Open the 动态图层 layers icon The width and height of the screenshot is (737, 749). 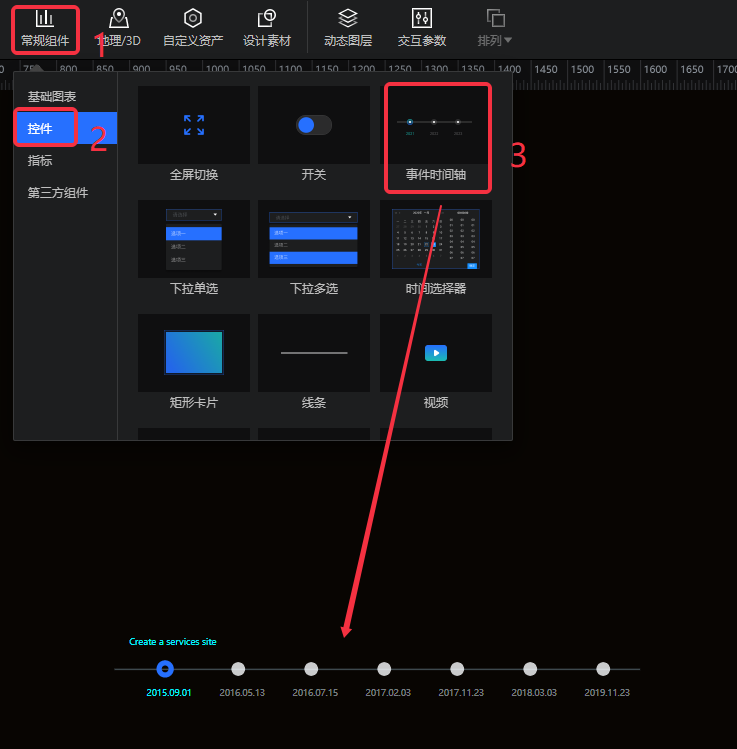[347, 28]
